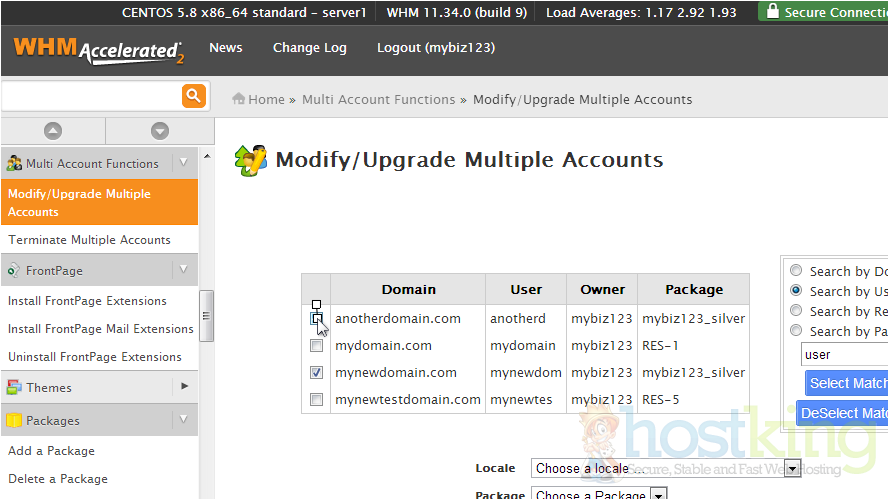Select the first Search by radio option
The width and height of the screenshot is (889, 500).
(796, 271)
